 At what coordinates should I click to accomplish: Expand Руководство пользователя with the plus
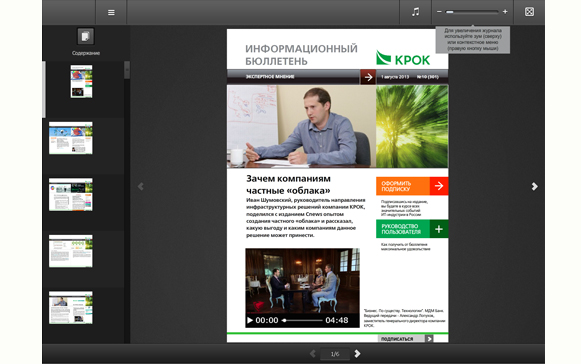pyautogui.click(x=439, y=229)
